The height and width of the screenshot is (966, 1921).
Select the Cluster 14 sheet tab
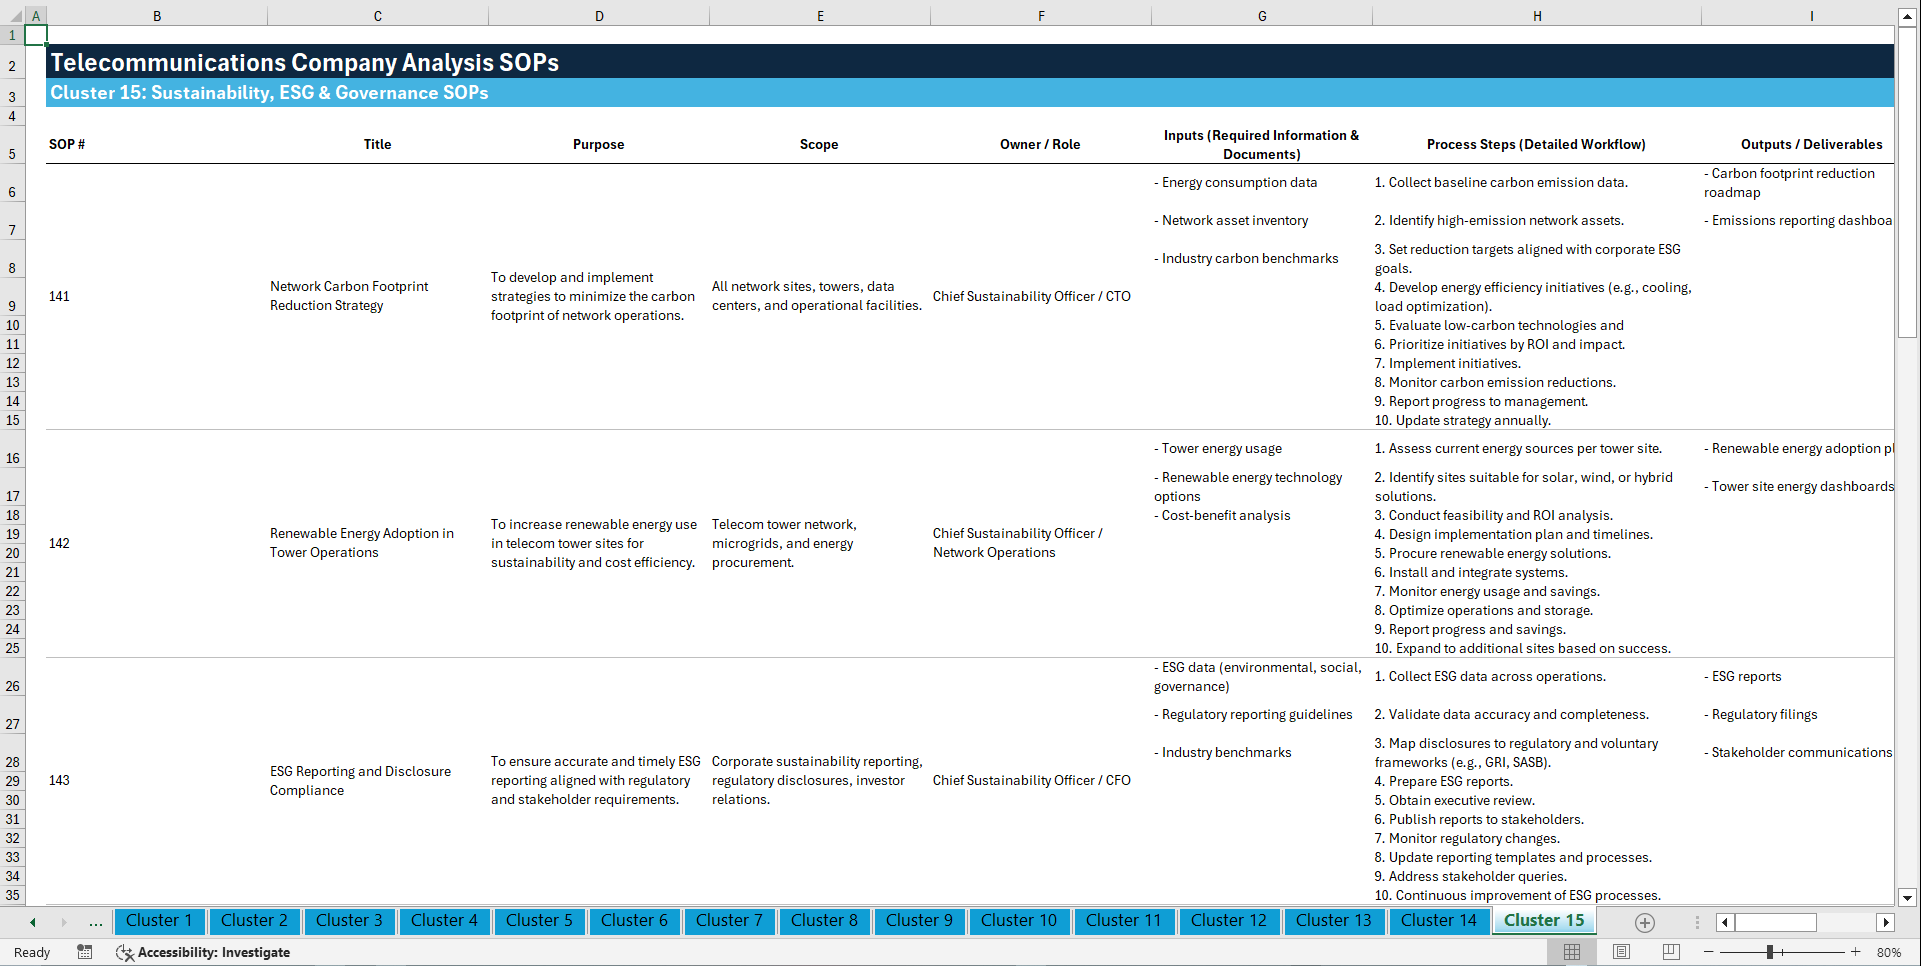[x=1439, y=921]
